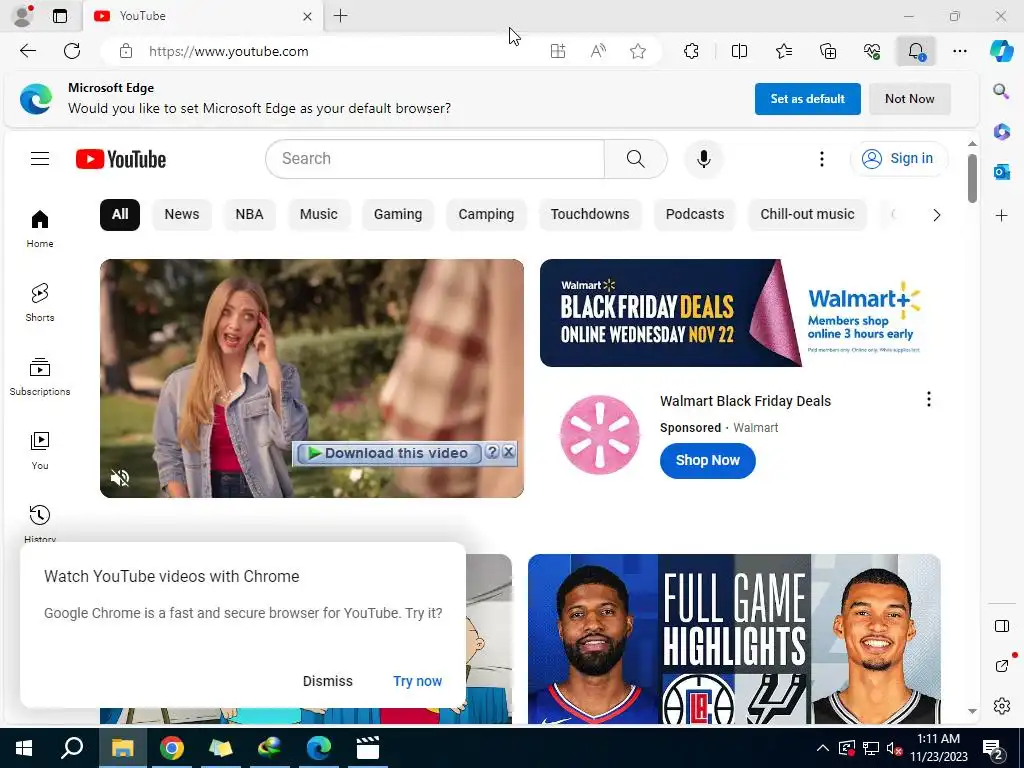
Task: Select the Touchdowns filter chip
Action: click(590, 214)
